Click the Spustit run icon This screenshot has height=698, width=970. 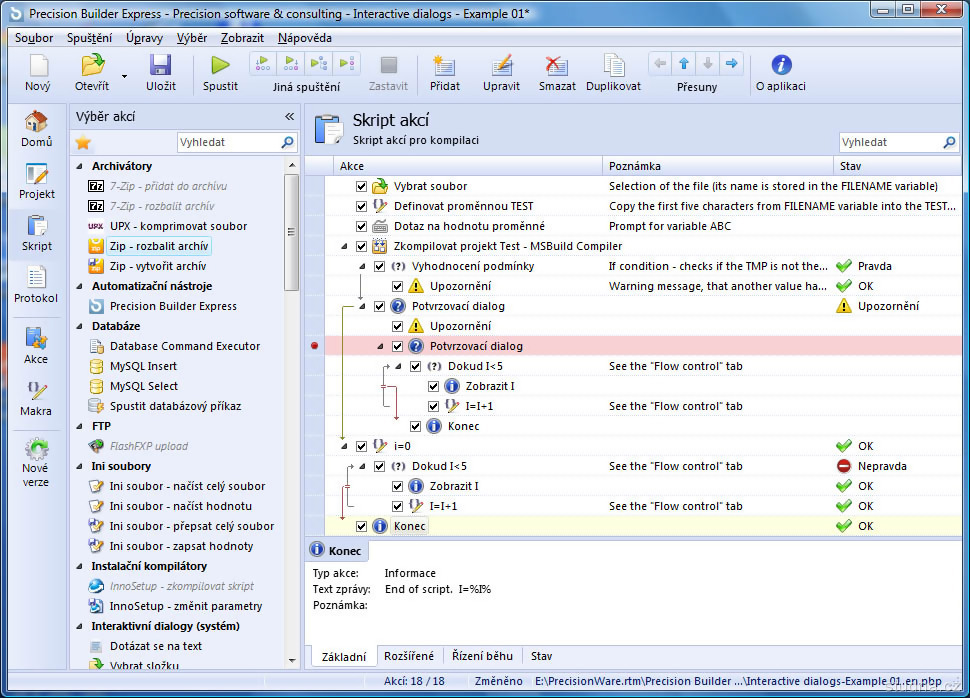click(x=220, y=66)
